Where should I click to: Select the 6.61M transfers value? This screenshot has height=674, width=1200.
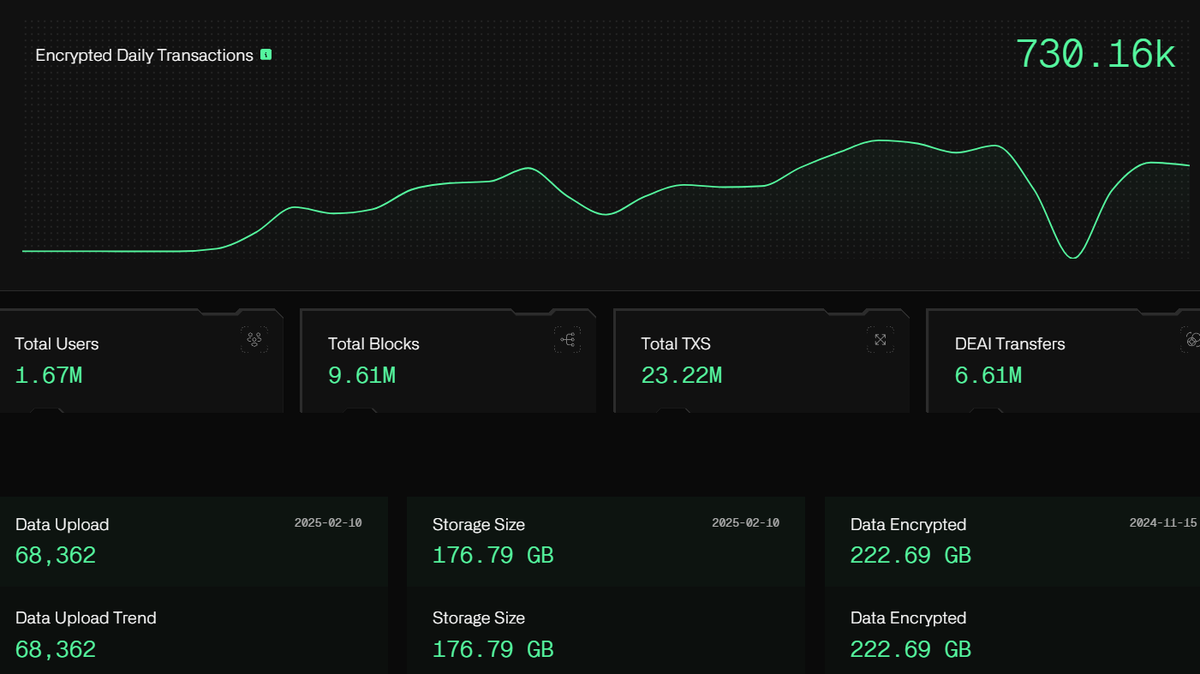(989, 376)
